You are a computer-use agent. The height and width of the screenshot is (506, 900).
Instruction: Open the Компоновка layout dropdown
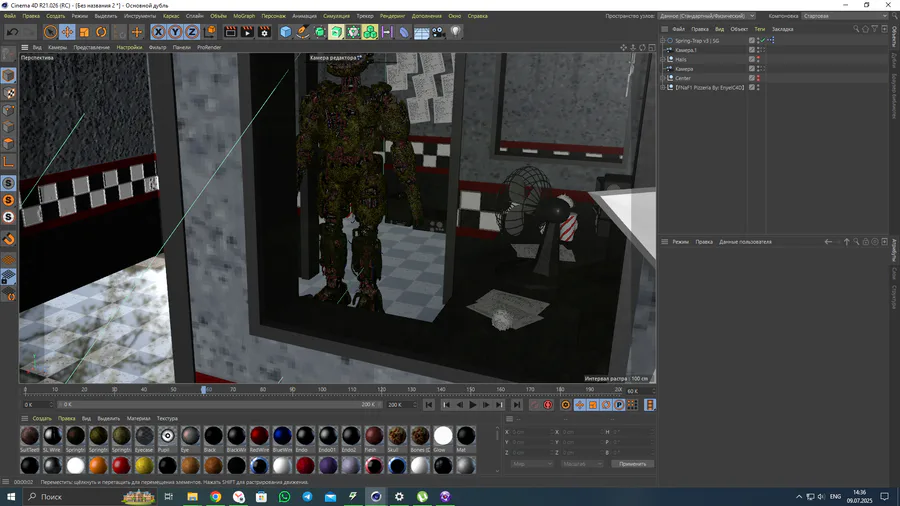tap(845, 16)
